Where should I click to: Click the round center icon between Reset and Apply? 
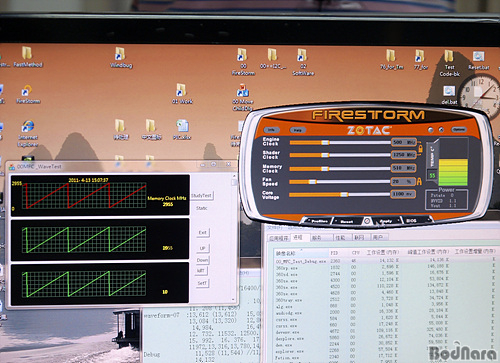367,221
